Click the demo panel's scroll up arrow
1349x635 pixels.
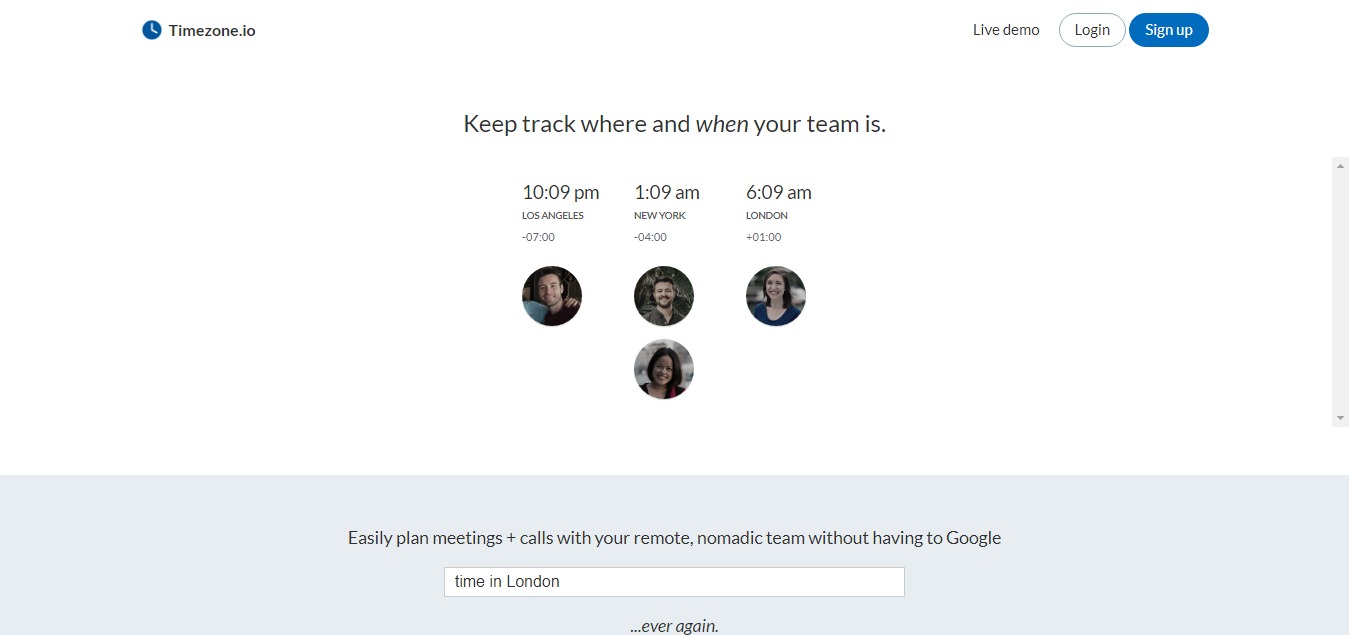(x=1340, y=166)
